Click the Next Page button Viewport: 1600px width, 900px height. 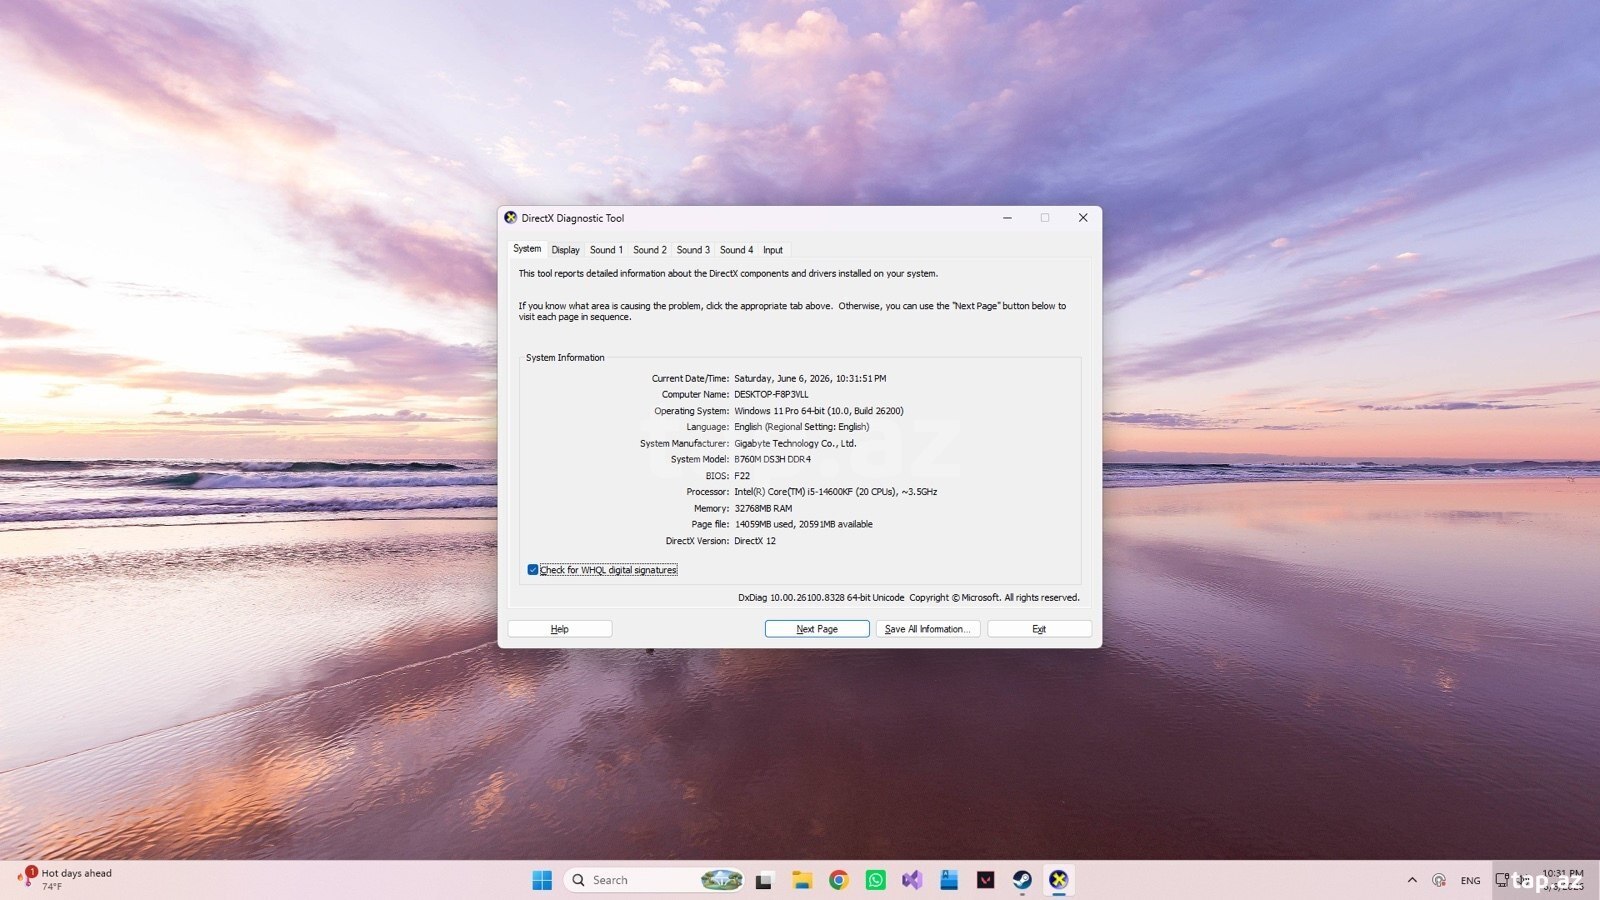click(x=817, y=629)
